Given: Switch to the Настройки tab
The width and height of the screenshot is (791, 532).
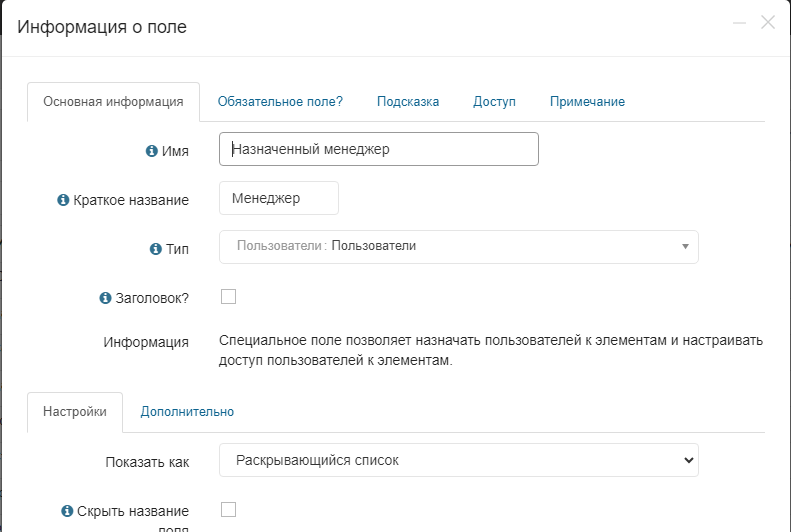Looking at the screenshot, I should 75,412.
